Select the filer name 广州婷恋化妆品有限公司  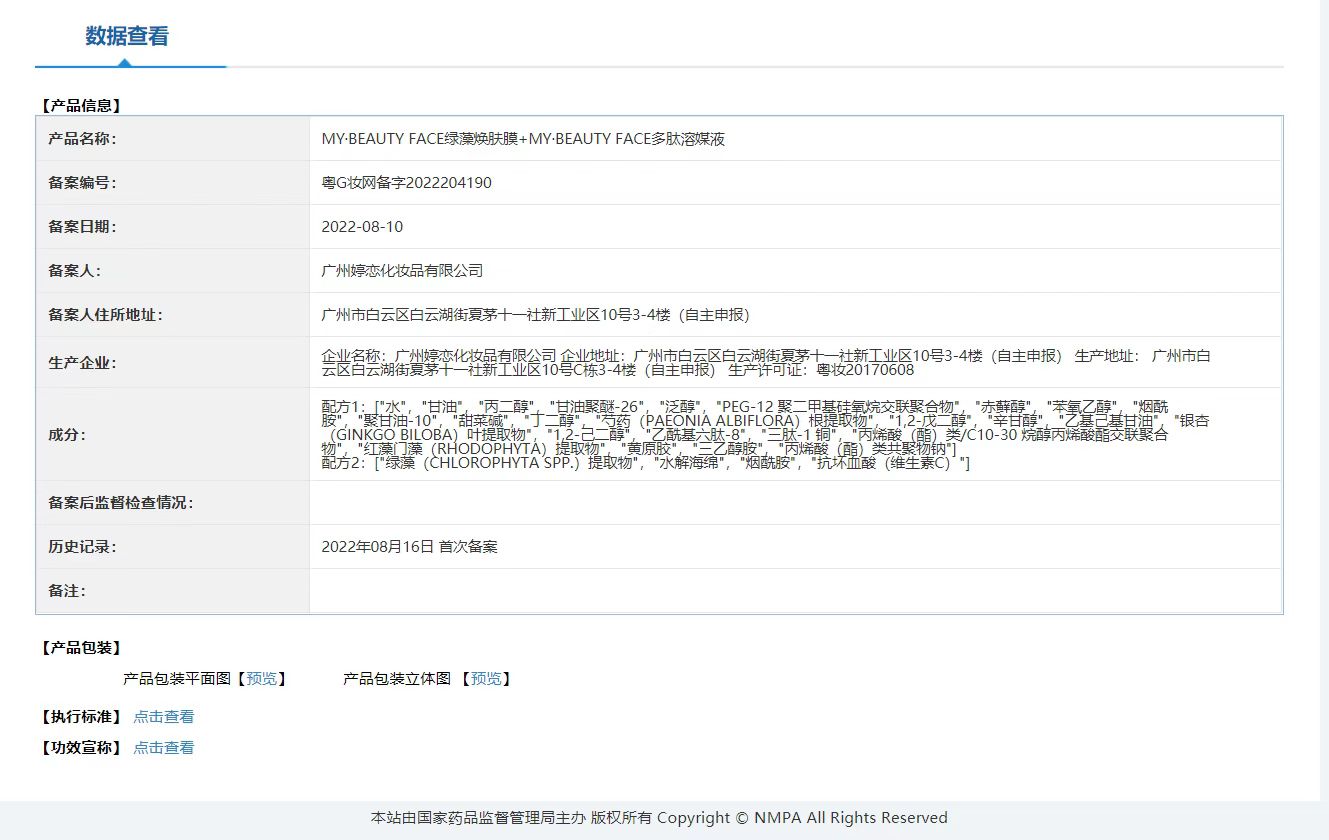[402, 271]
